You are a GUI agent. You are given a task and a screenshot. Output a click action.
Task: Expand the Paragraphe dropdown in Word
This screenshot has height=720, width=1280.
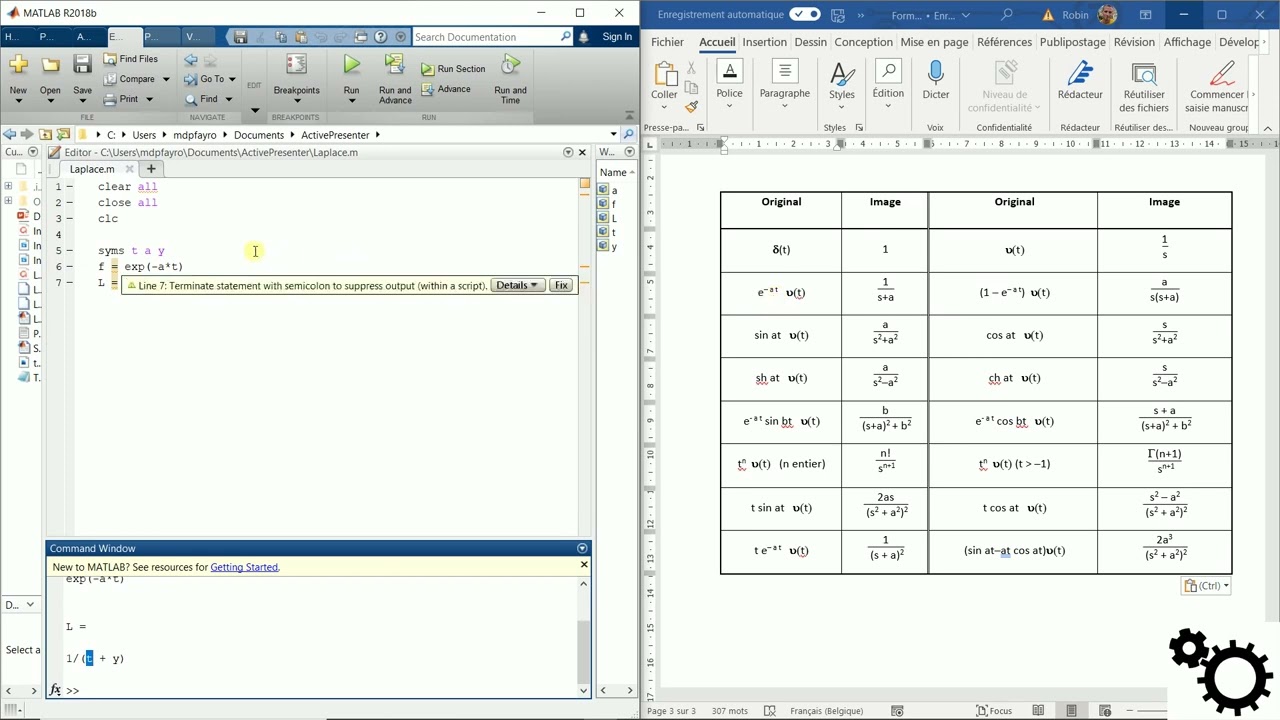784,106
